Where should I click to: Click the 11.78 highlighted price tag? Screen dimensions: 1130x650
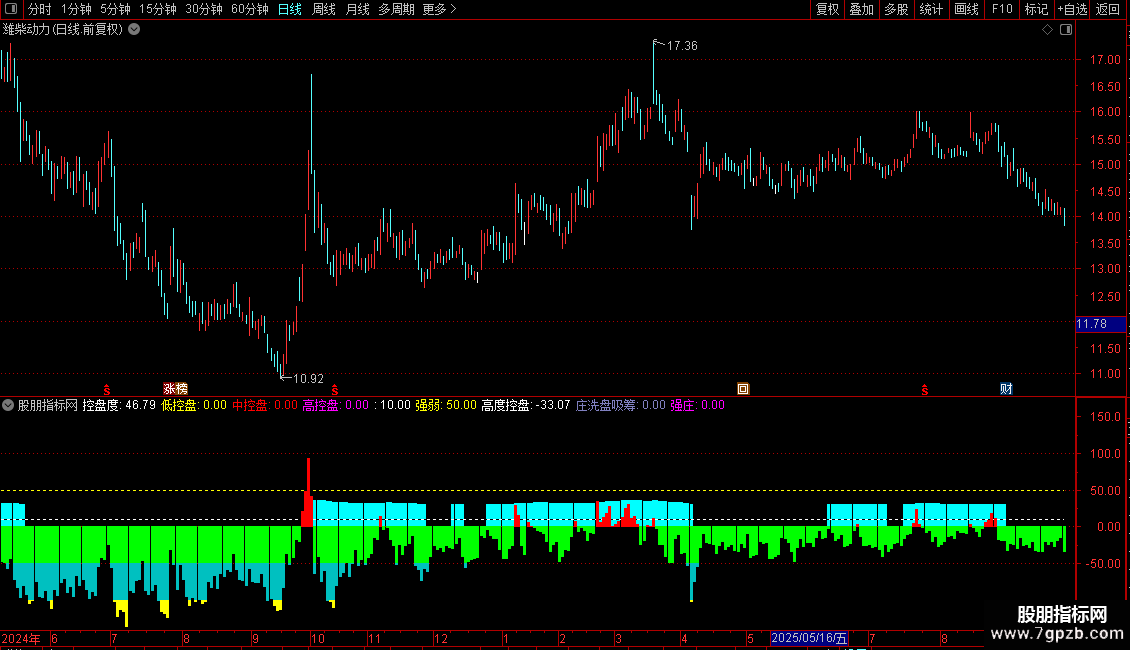(x=1100, y=324)
